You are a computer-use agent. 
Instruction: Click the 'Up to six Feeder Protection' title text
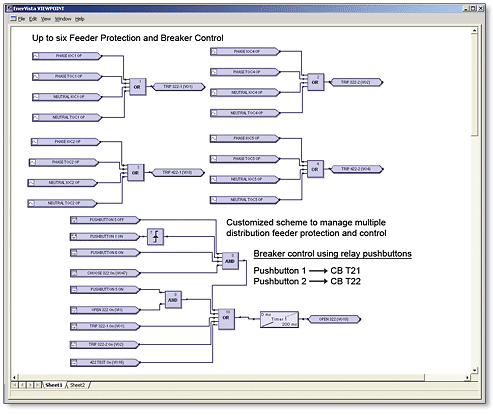pyautogui.click(x=128, y=38)
